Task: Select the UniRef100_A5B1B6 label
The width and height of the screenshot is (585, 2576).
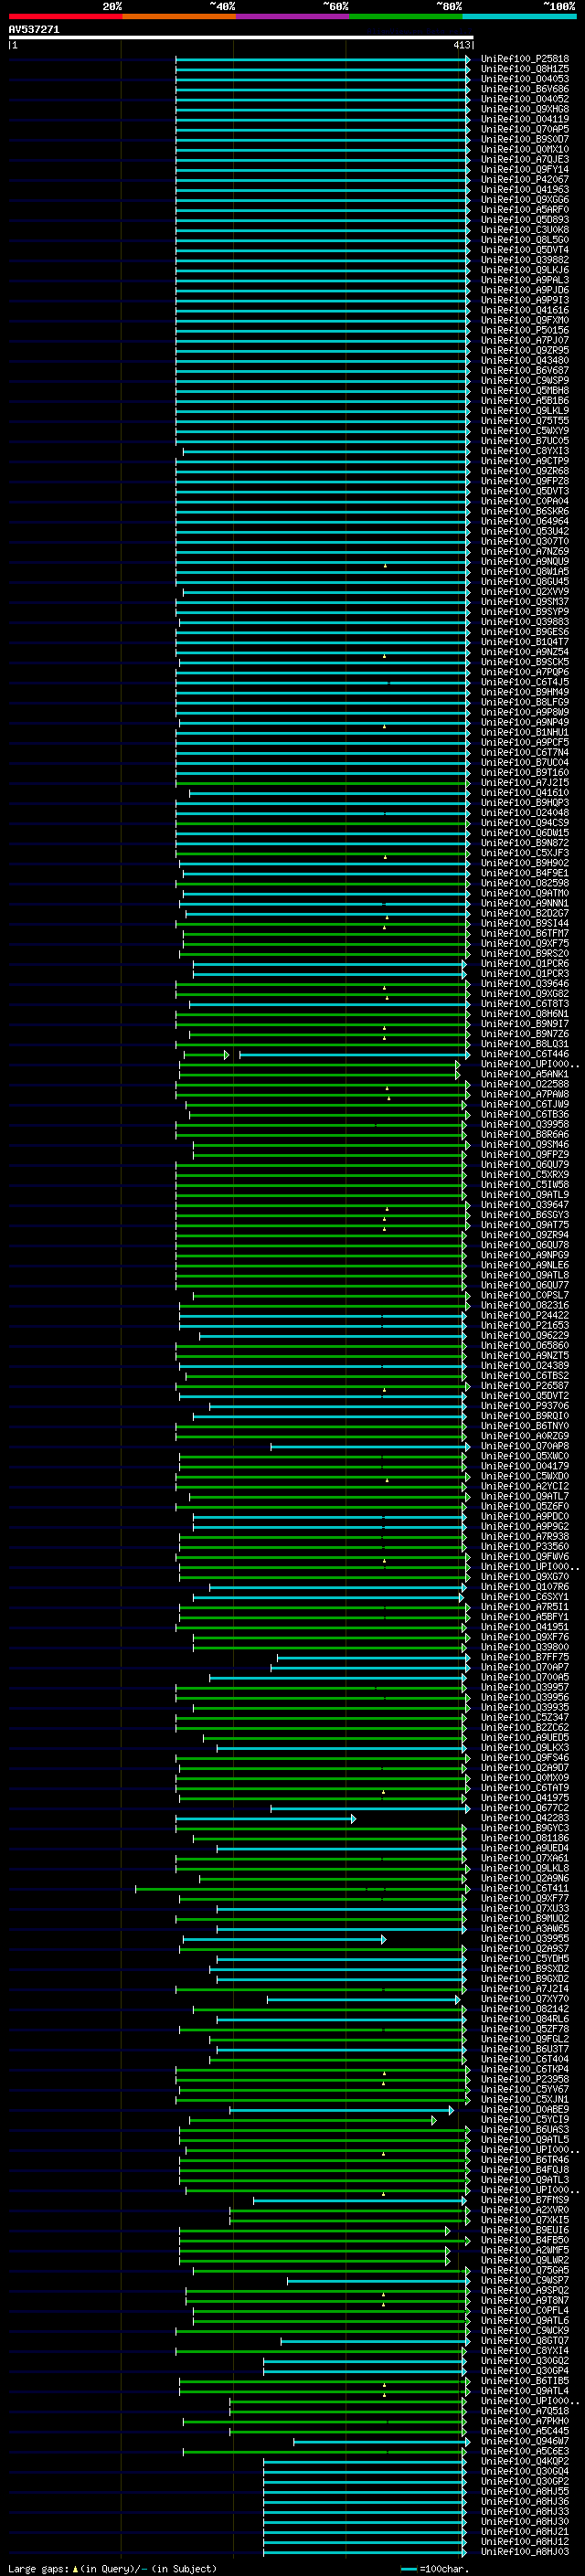Action: tap(525, 400)
